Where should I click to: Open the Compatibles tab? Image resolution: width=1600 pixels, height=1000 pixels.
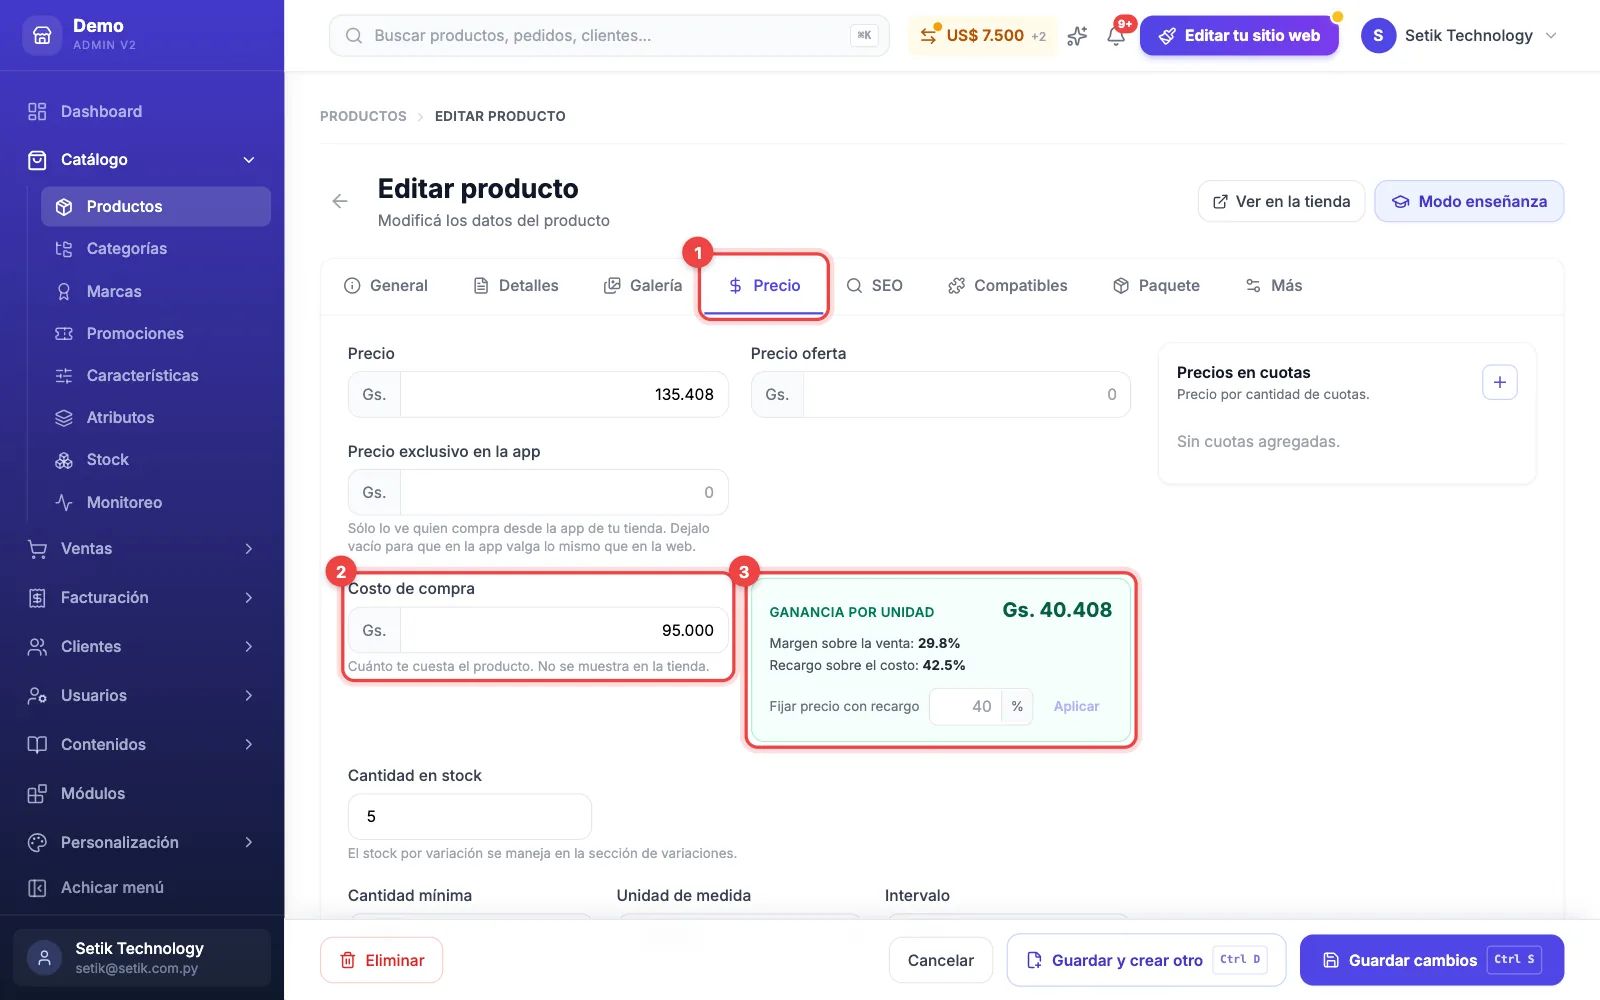pyautogui.click(x=1008, y=286)
